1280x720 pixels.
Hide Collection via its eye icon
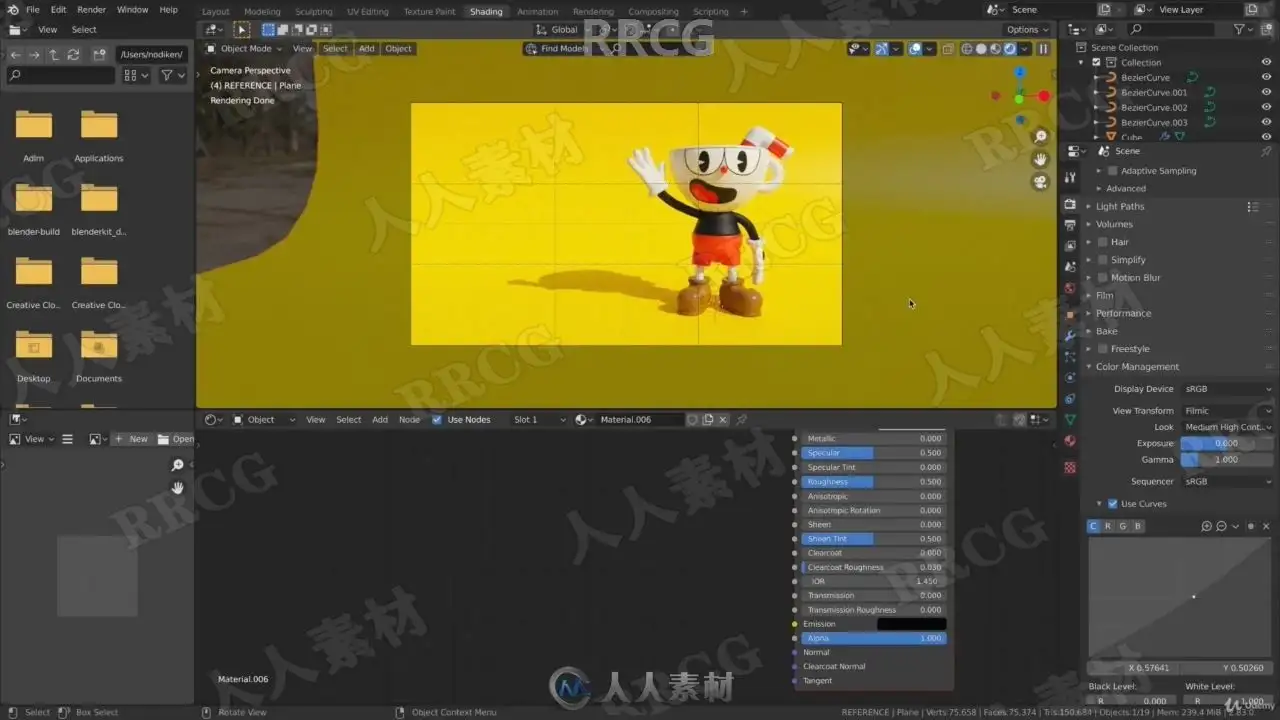point(1266,62)
